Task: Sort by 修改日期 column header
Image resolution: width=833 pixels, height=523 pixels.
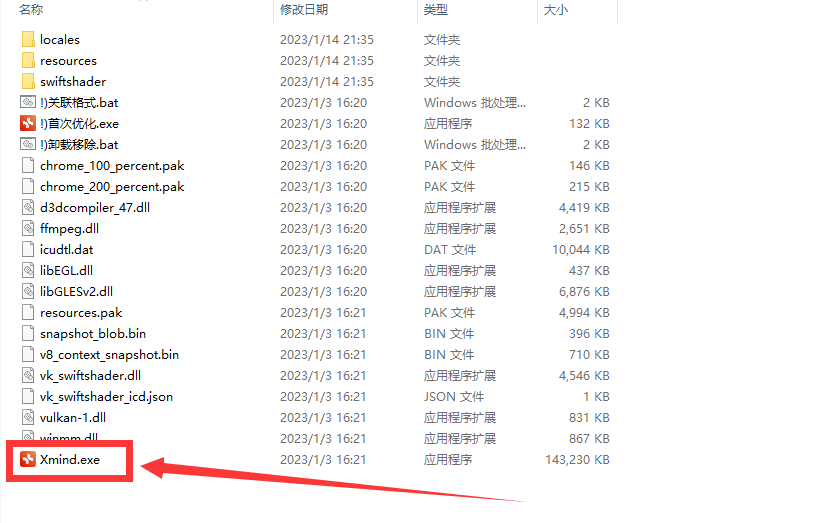Action: (304, 9)
